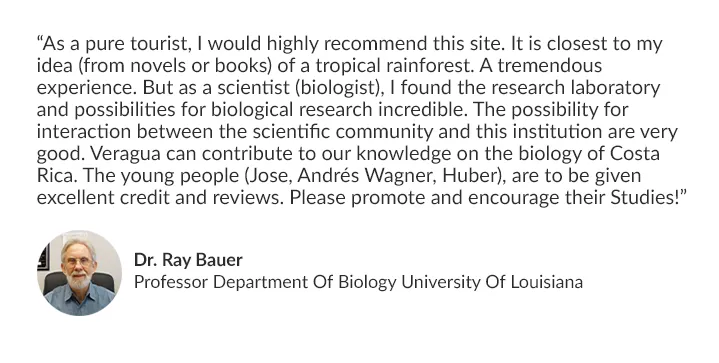
Task: Click the words 'Costa' at line end
Action: pos(635,154)
